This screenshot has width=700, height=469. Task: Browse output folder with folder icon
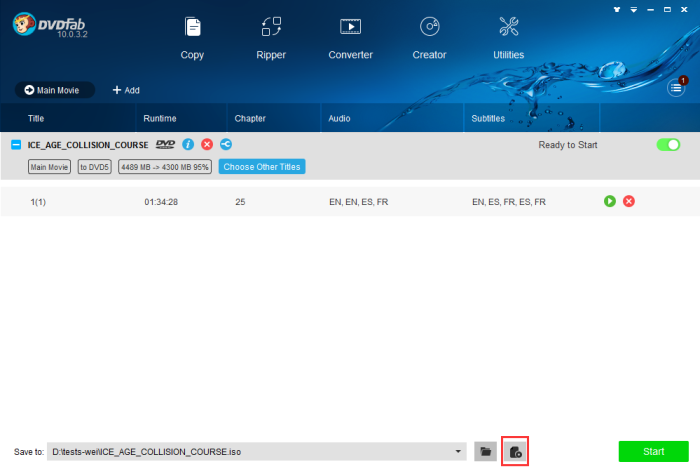pyautogui.click(x=485, y=452)
